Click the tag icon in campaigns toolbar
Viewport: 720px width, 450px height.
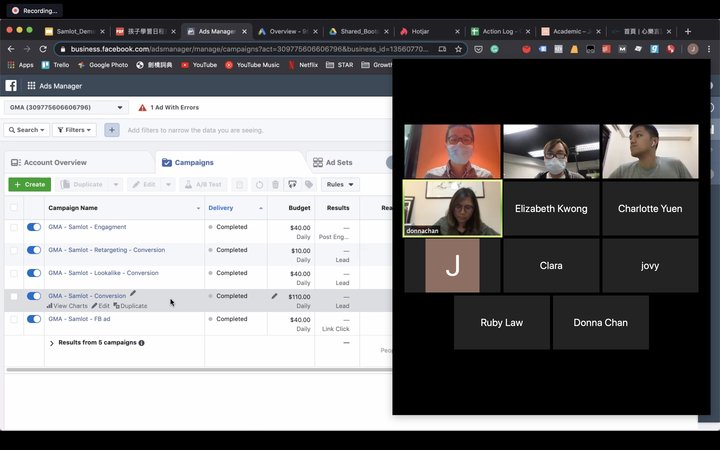point(309,185)
